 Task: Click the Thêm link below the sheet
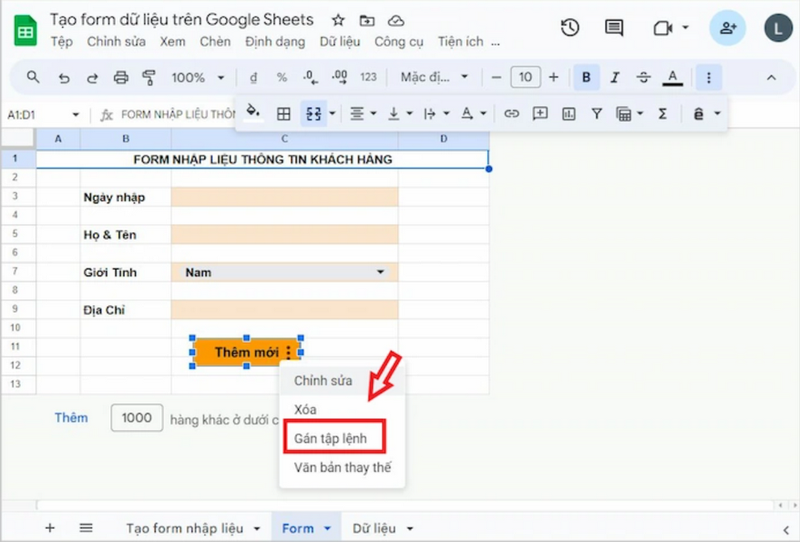[x=72, y=418]
